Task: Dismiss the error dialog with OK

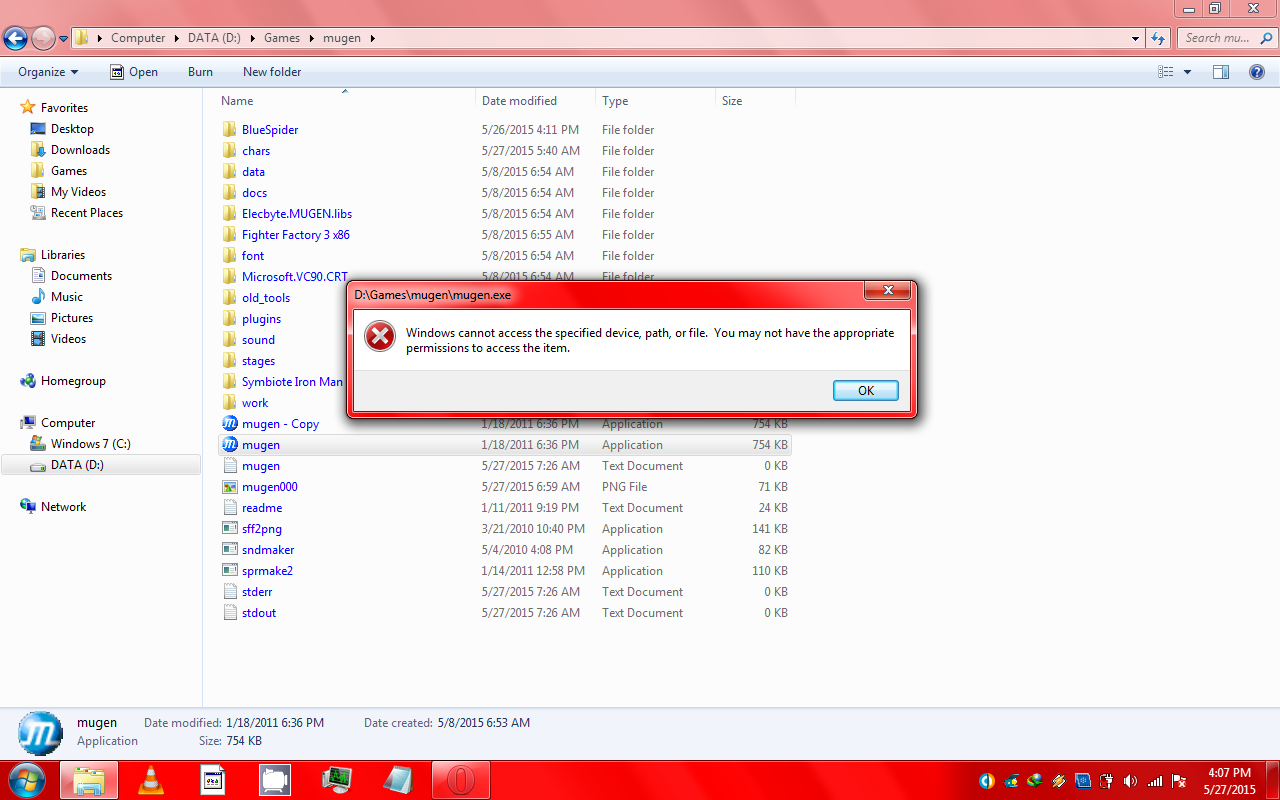Action: pos(866,391)
